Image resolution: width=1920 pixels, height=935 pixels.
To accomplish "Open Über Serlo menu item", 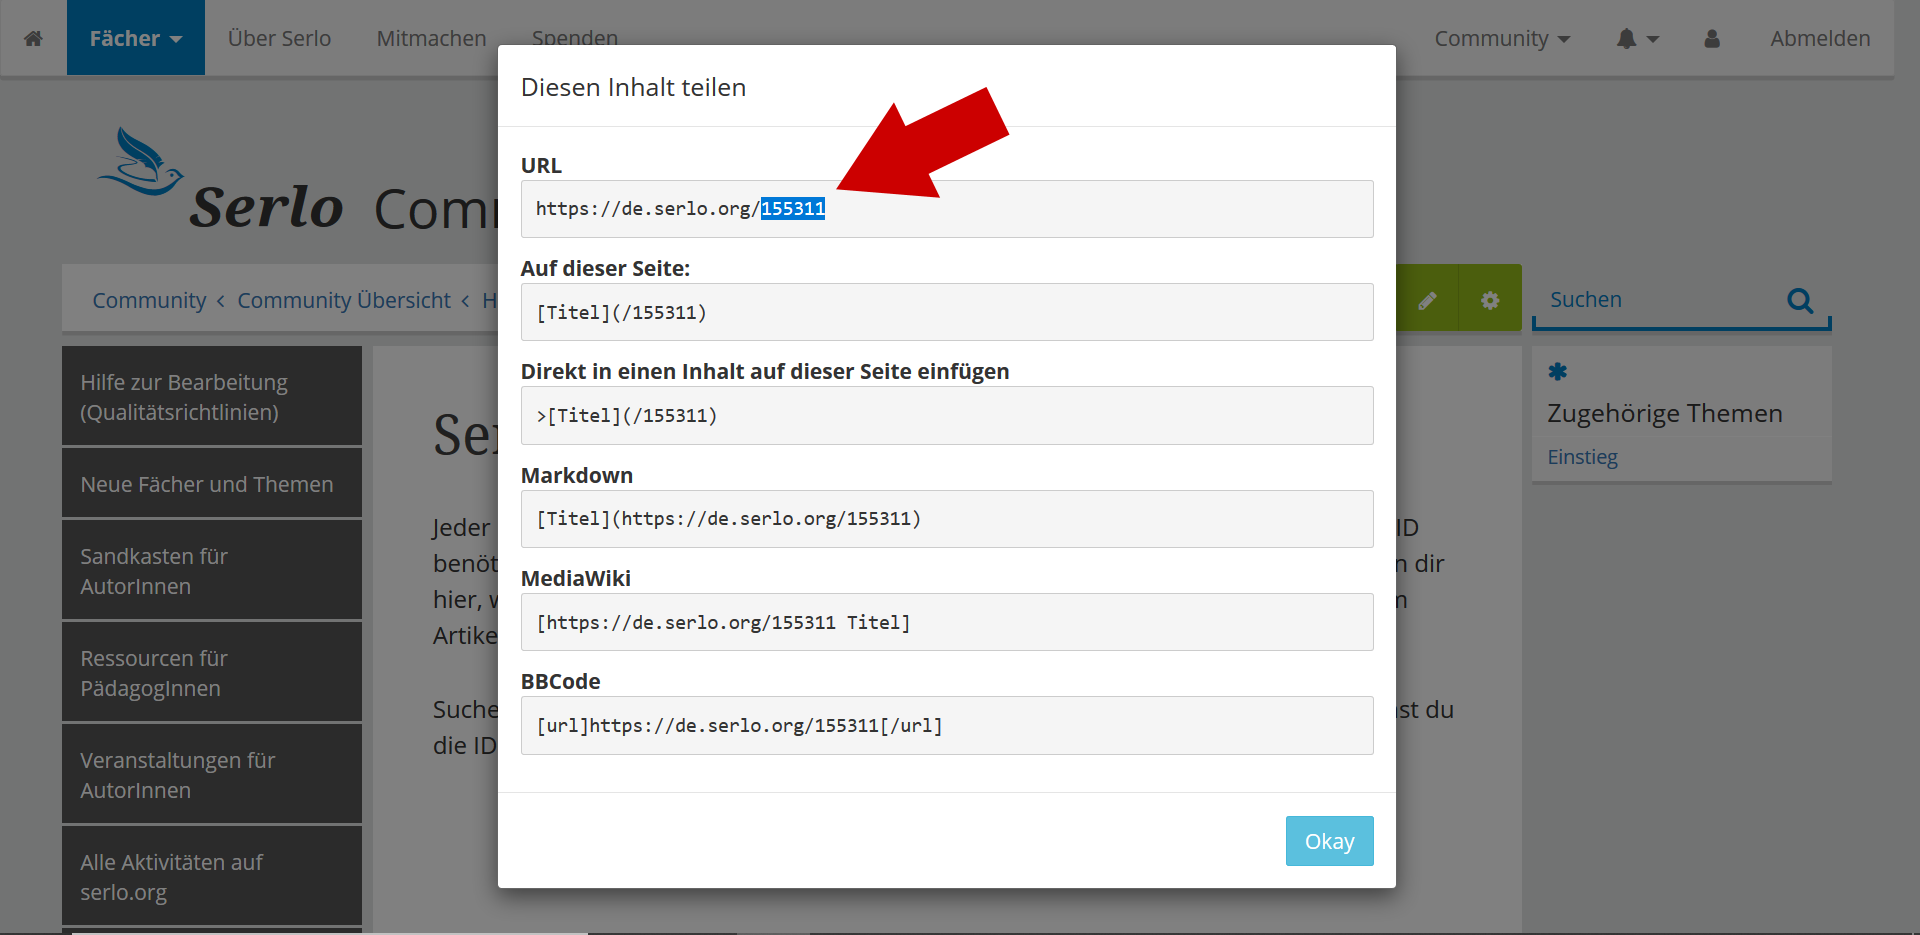I will [x=279, y=38].
